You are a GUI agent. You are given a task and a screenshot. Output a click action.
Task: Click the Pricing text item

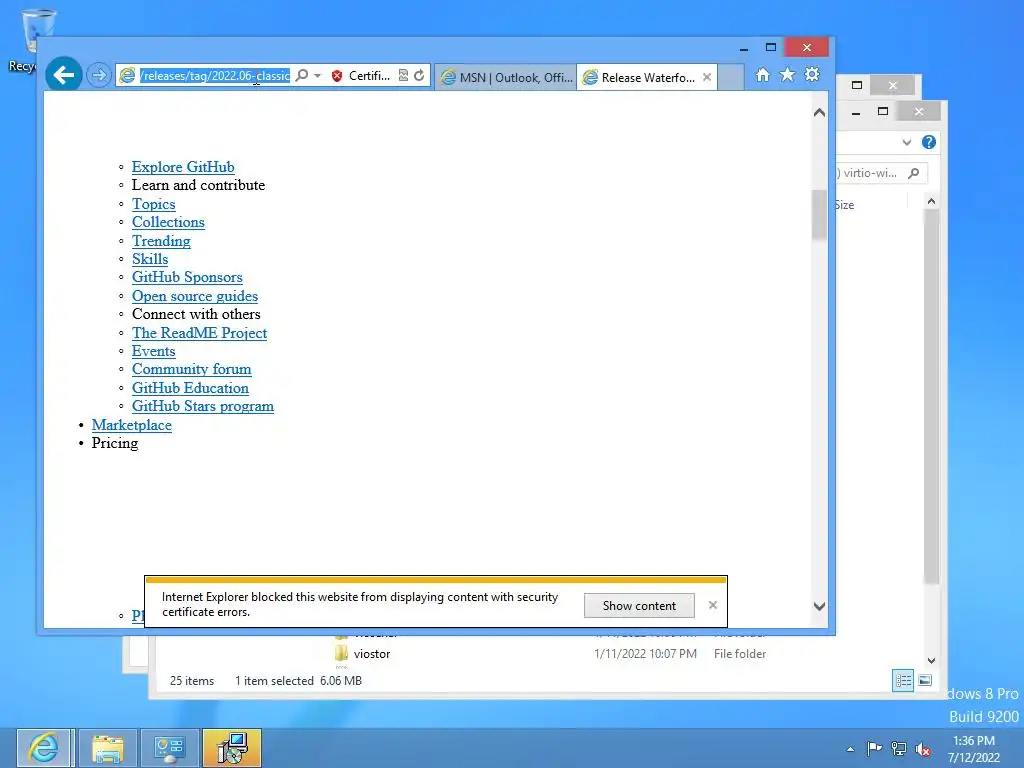115,443
